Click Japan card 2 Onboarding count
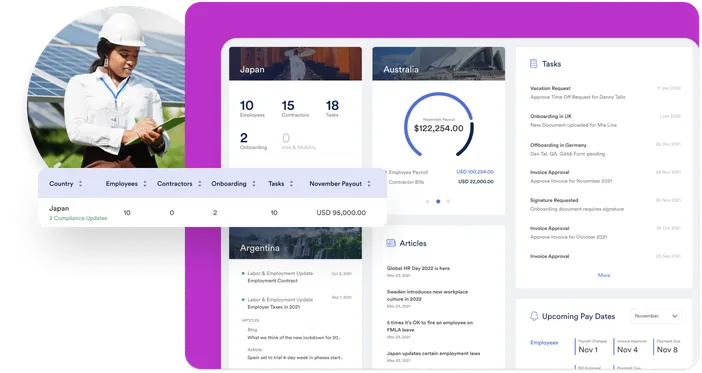This screenshot has height=373, width=702. [x=253, y=141]
